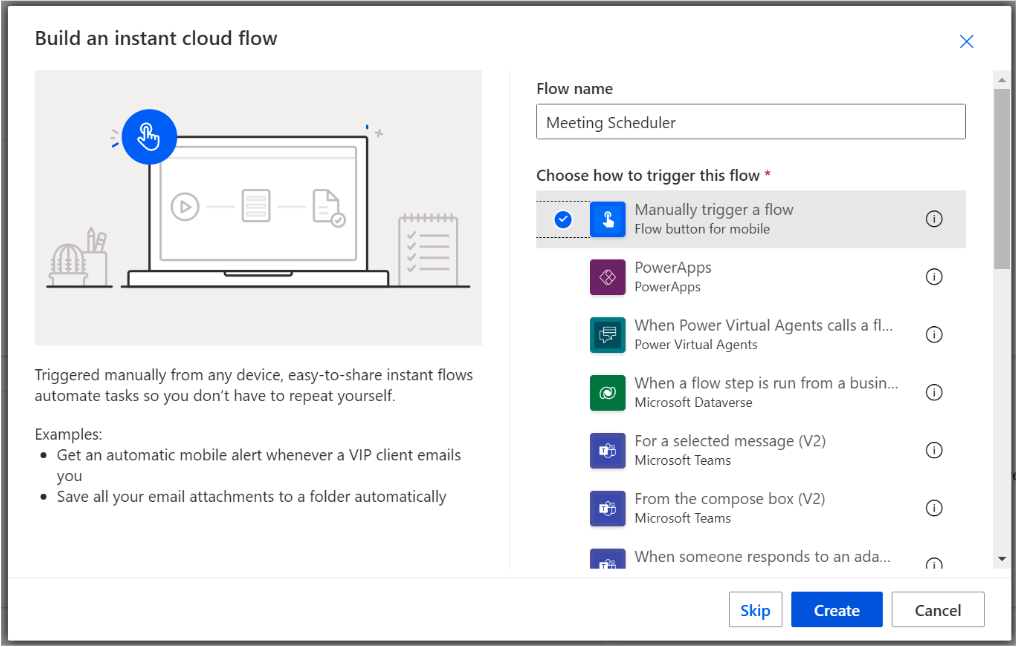Click the Manually trigger a flow icon

click(x=607, y=219)
